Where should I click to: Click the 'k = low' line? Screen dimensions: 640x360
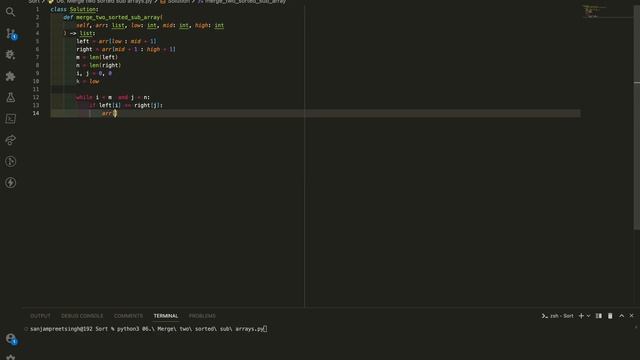click(88, 81)
